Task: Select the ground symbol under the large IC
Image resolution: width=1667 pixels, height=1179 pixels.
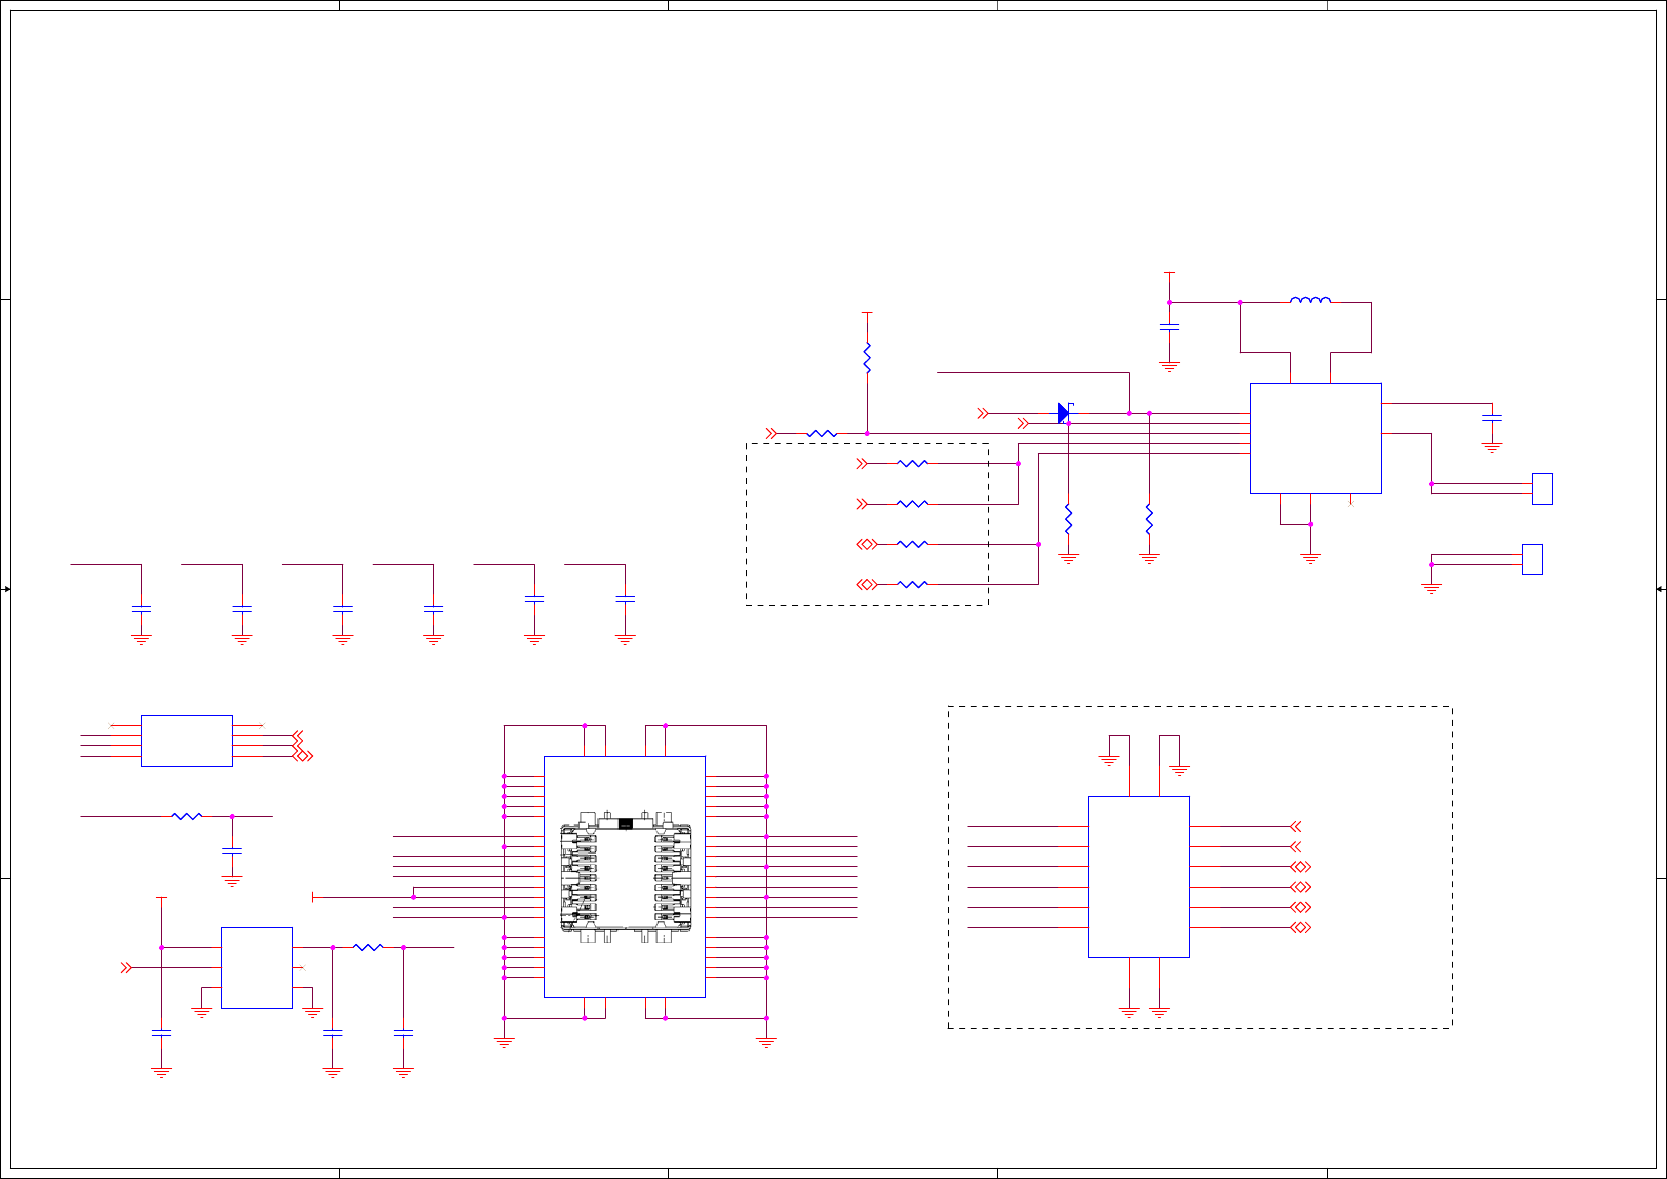Action: pos(1311,559)
